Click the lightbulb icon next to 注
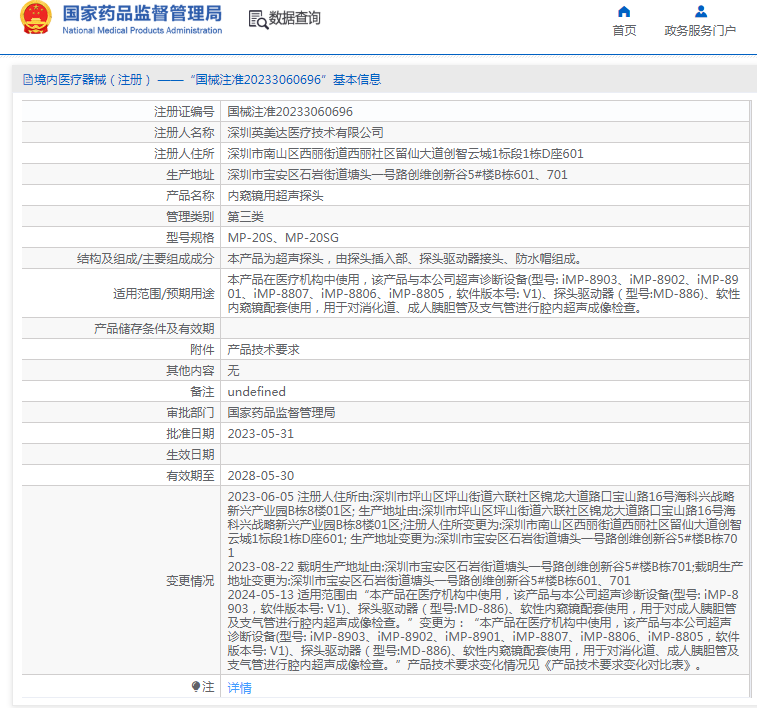The width and height of the screenshot is (757, 708). click(196, 686)
